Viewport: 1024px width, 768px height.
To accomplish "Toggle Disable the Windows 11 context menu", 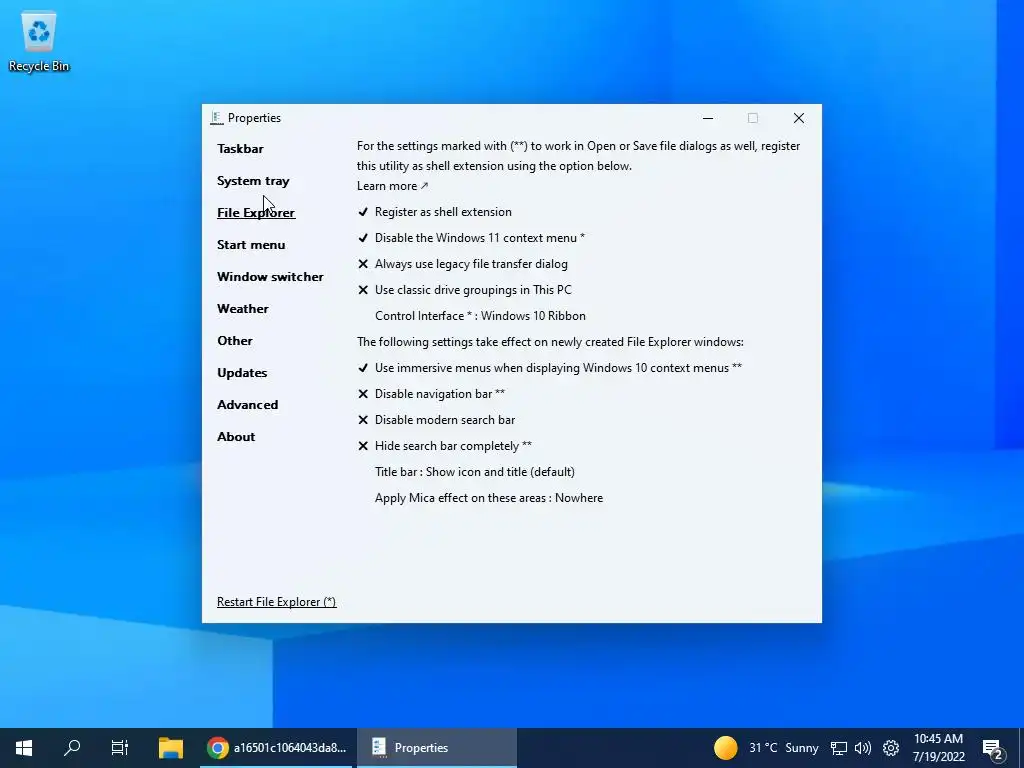I will 471,238.
